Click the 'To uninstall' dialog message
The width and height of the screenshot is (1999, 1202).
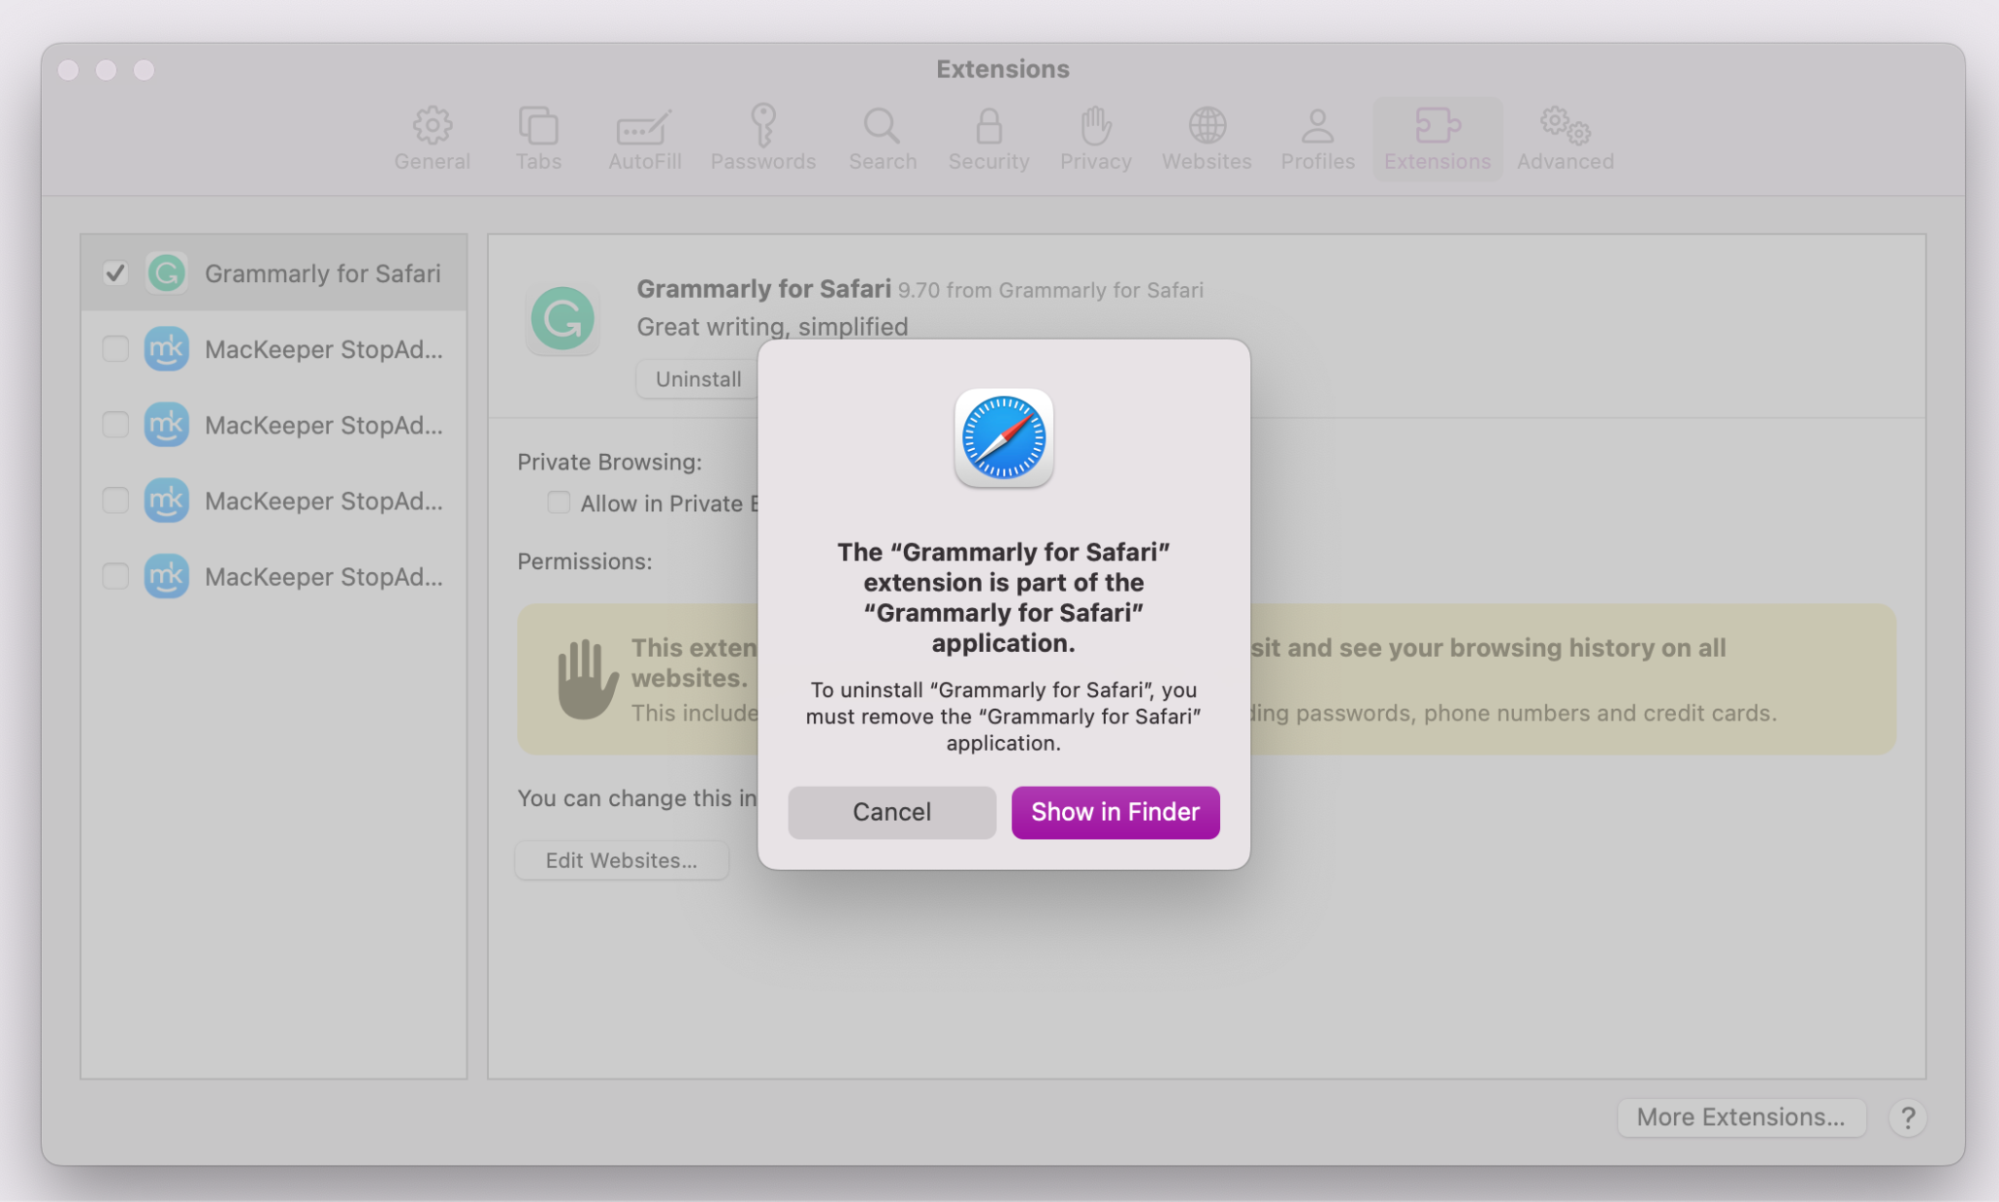(1003, 716)
